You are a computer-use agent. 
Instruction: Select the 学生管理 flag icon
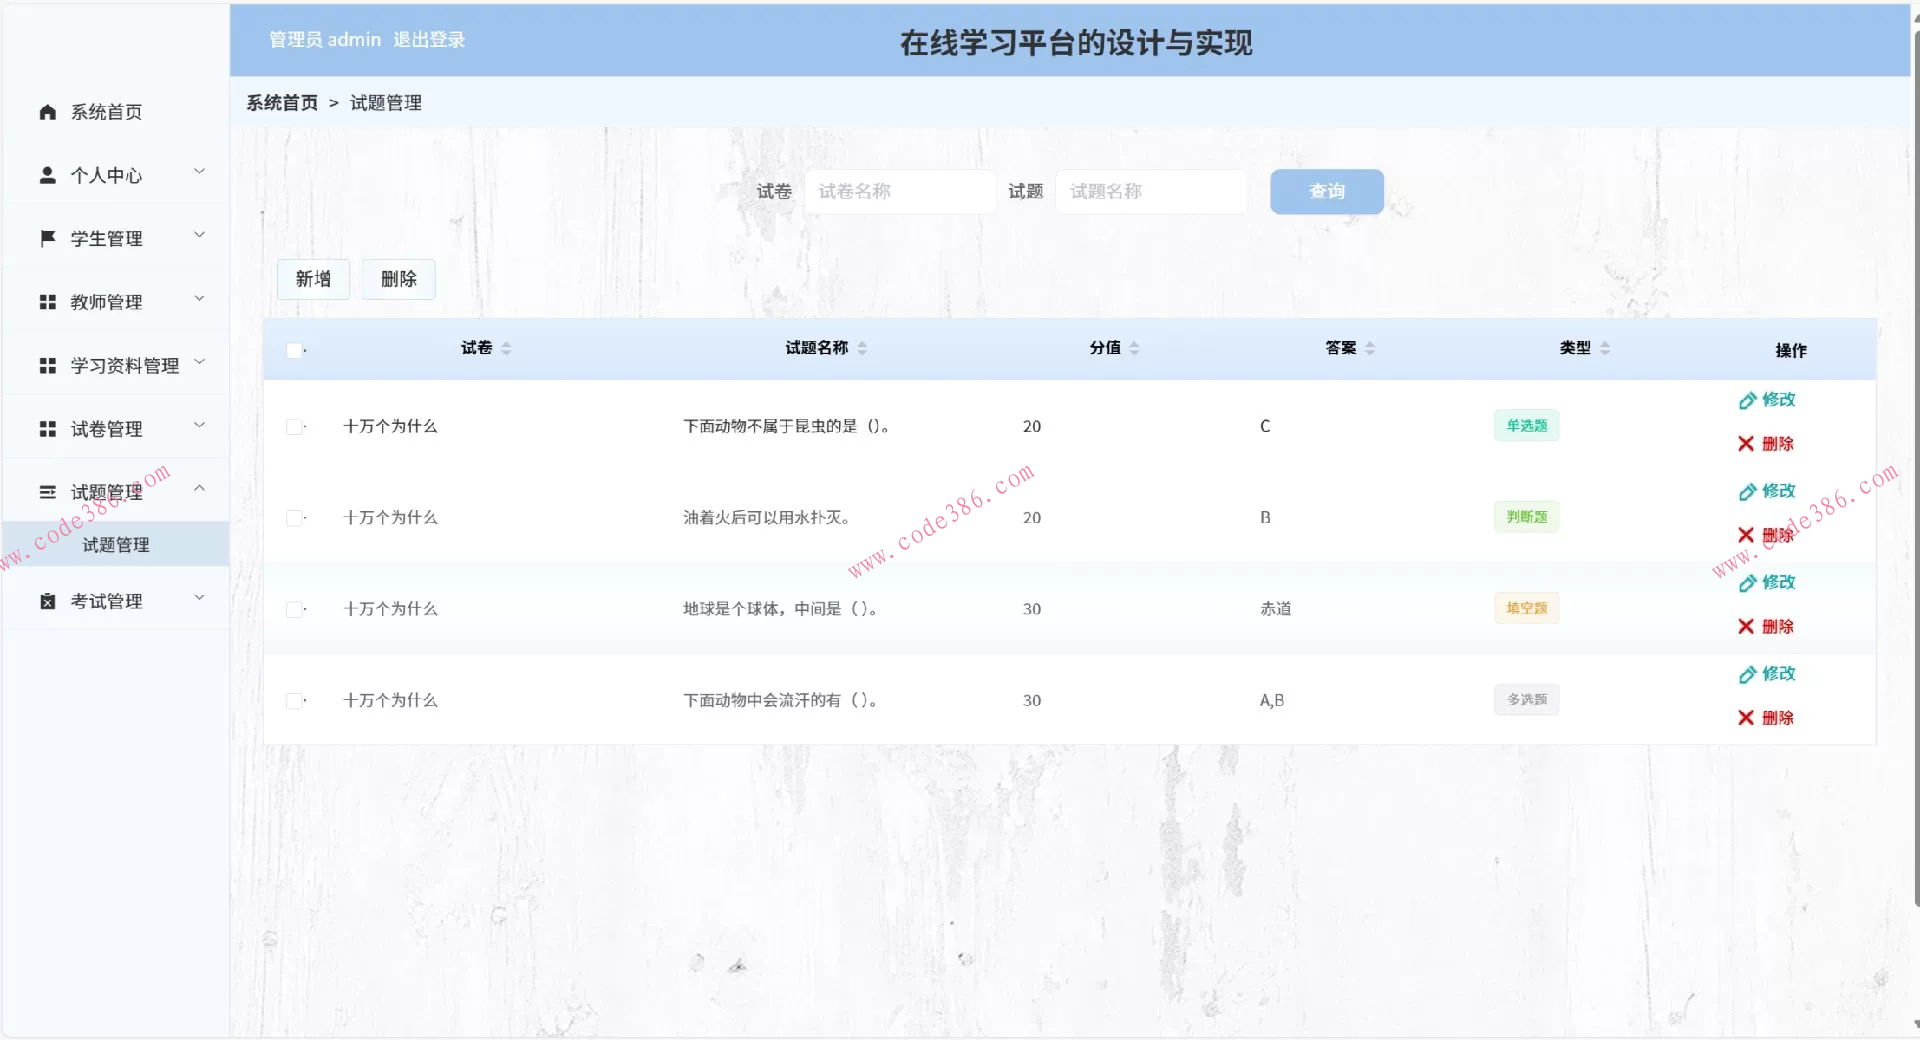click(47, 238)
